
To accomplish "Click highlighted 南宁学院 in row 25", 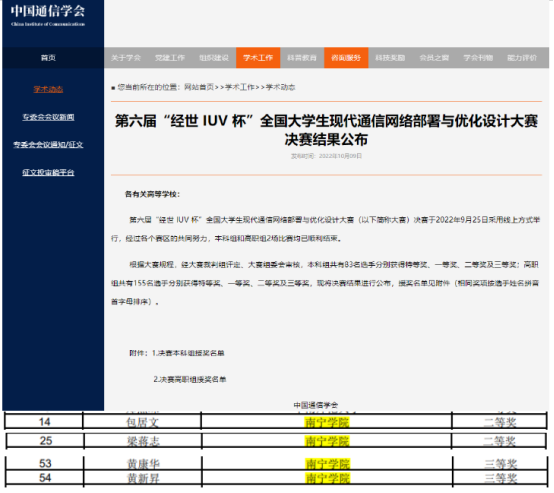I will pyautogui.click(x=327, y=441).
